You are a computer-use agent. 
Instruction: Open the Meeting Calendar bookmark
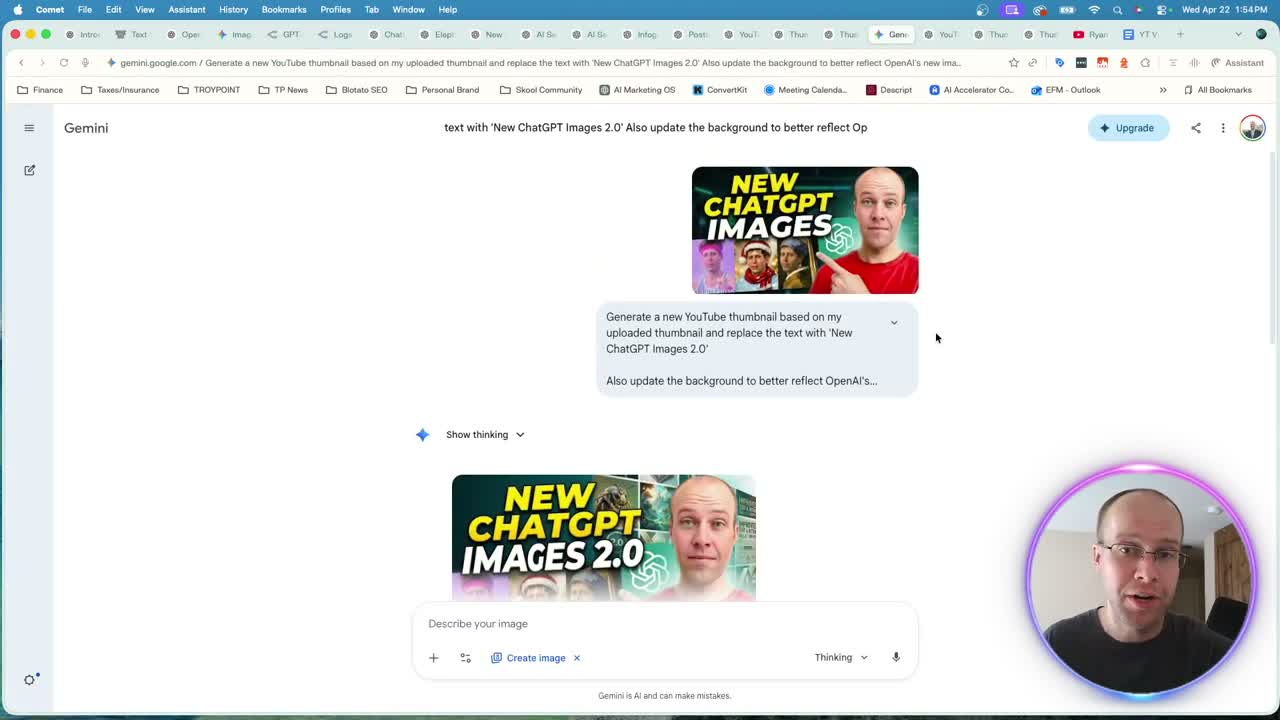tap(805, 90)
